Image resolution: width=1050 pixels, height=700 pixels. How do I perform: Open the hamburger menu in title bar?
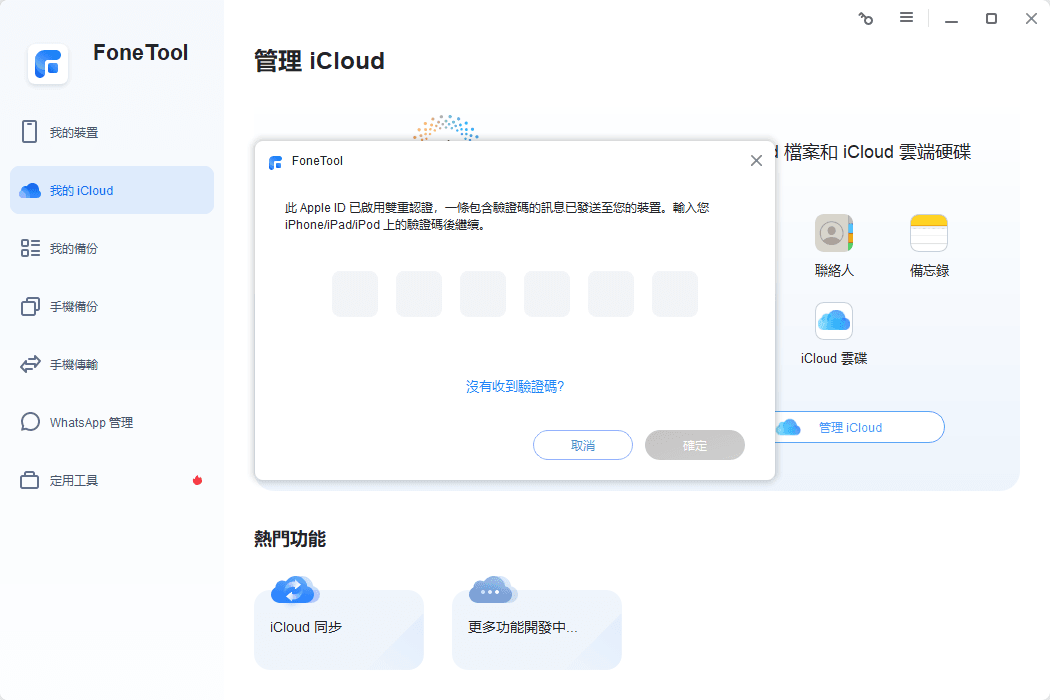906,18
